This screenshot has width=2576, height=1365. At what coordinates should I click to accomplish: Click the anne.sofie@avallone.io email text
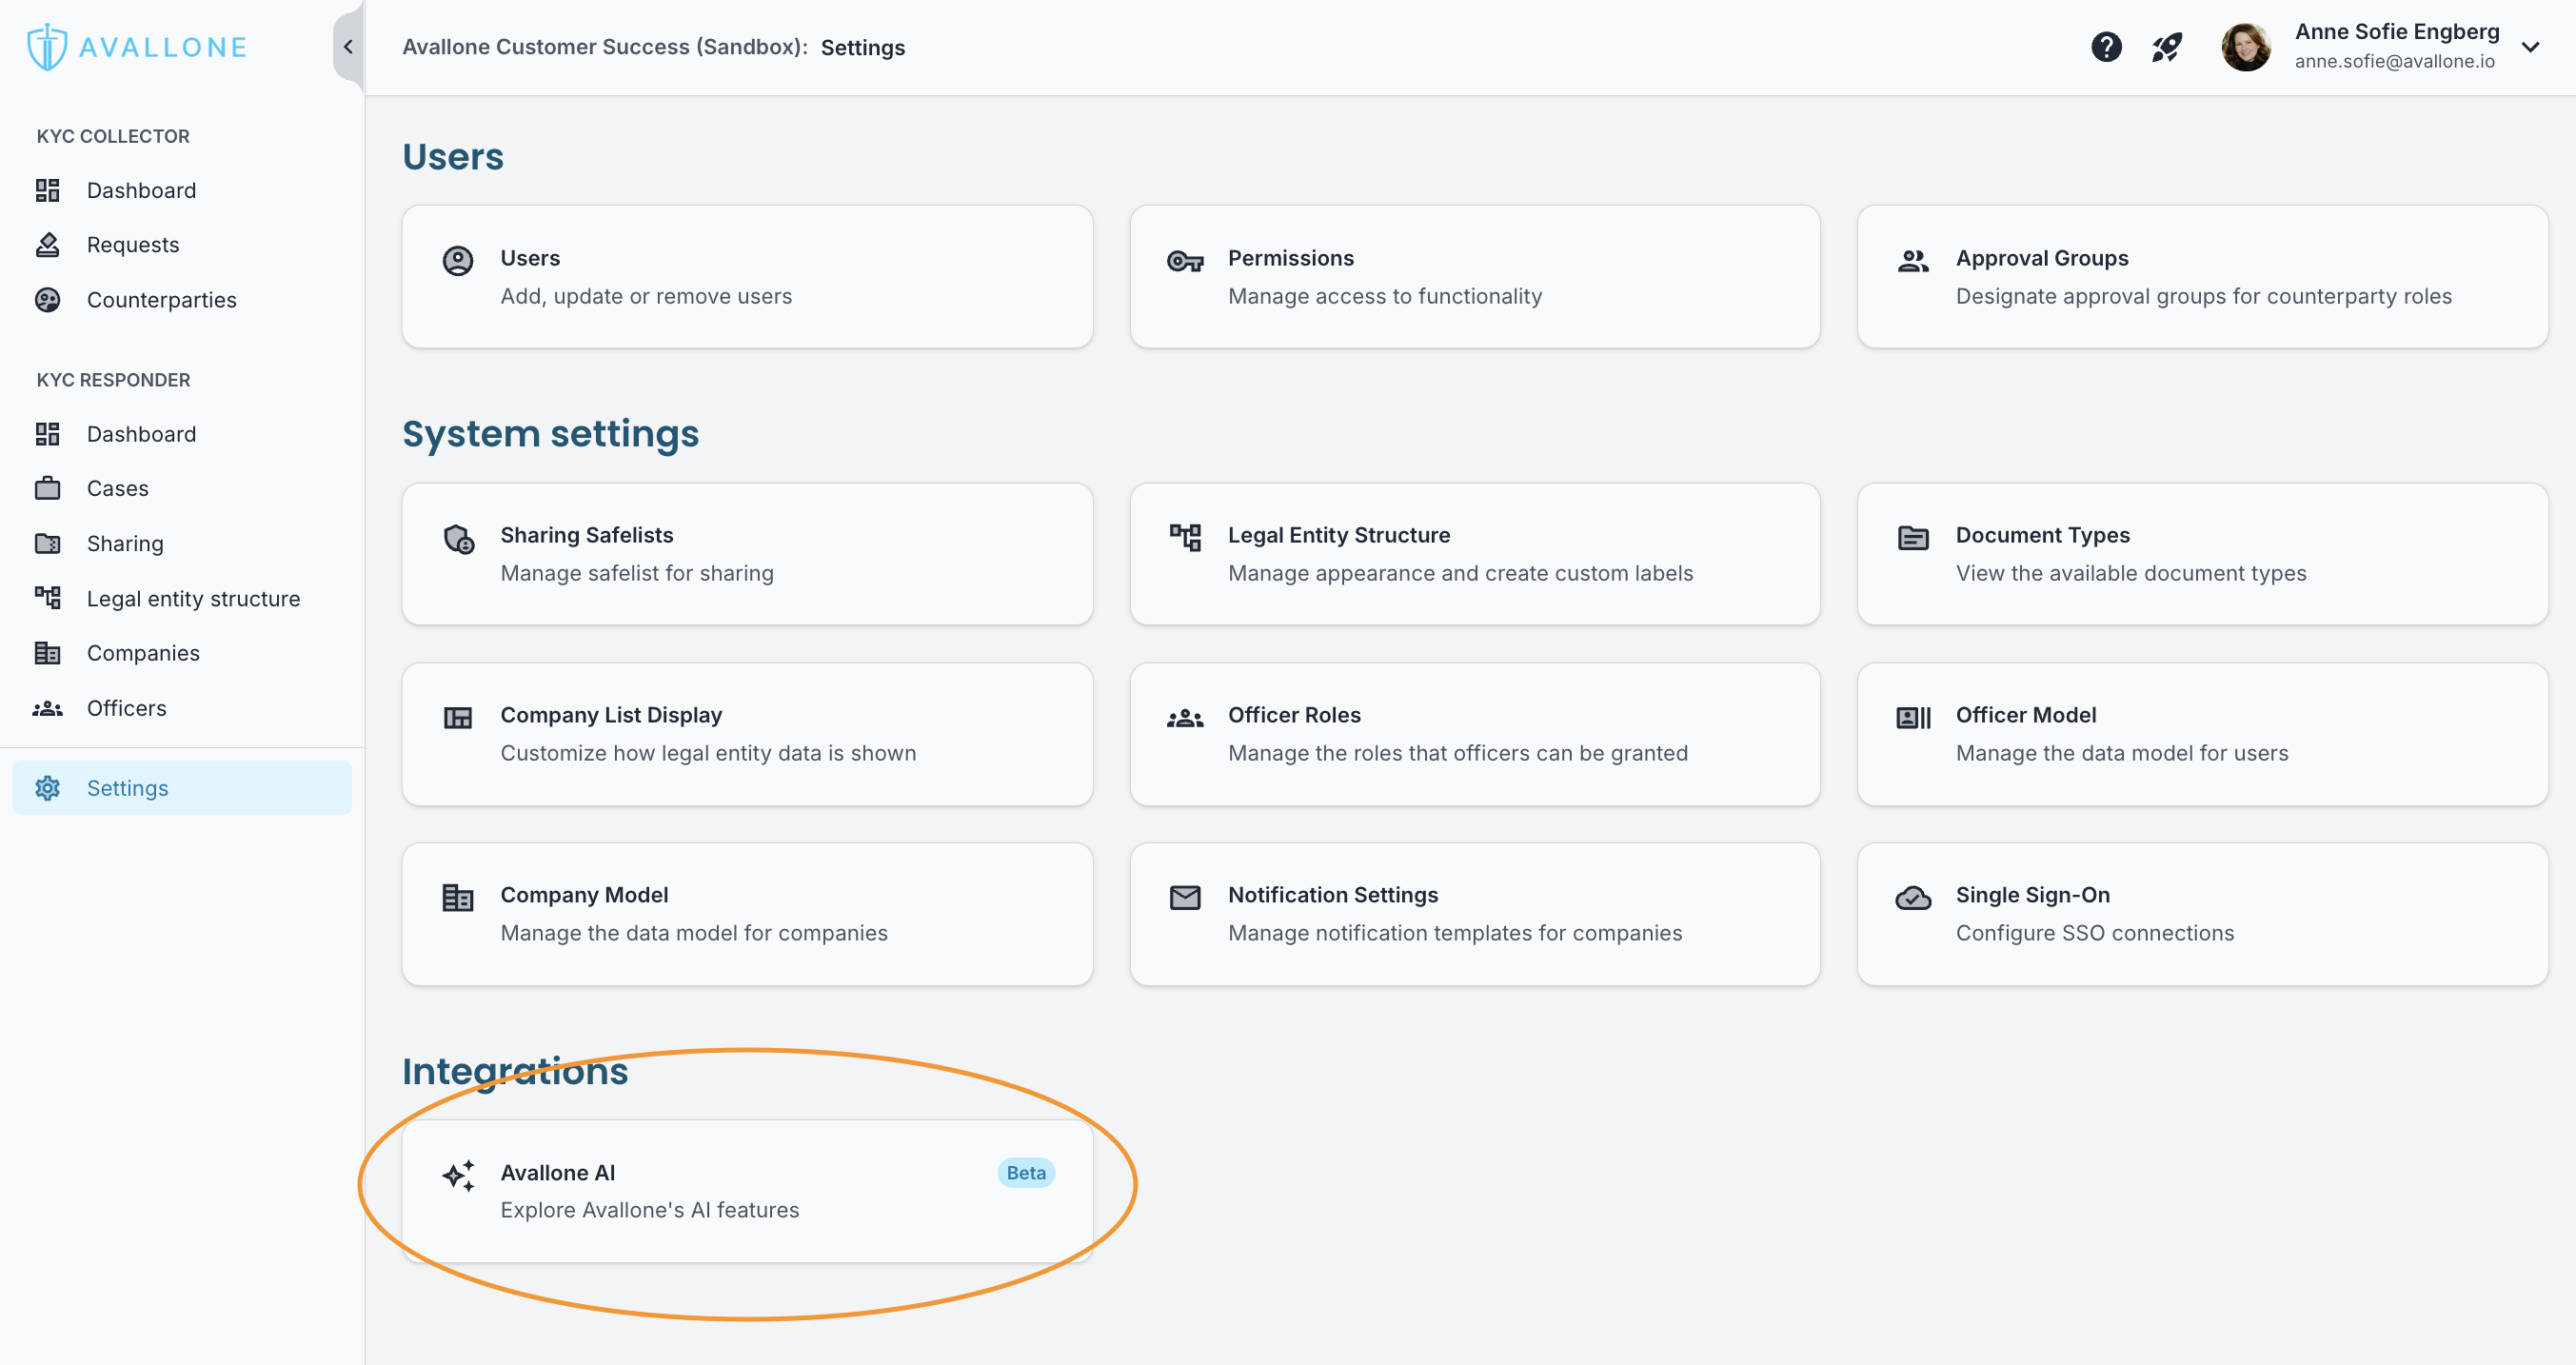coord(2395,62)
